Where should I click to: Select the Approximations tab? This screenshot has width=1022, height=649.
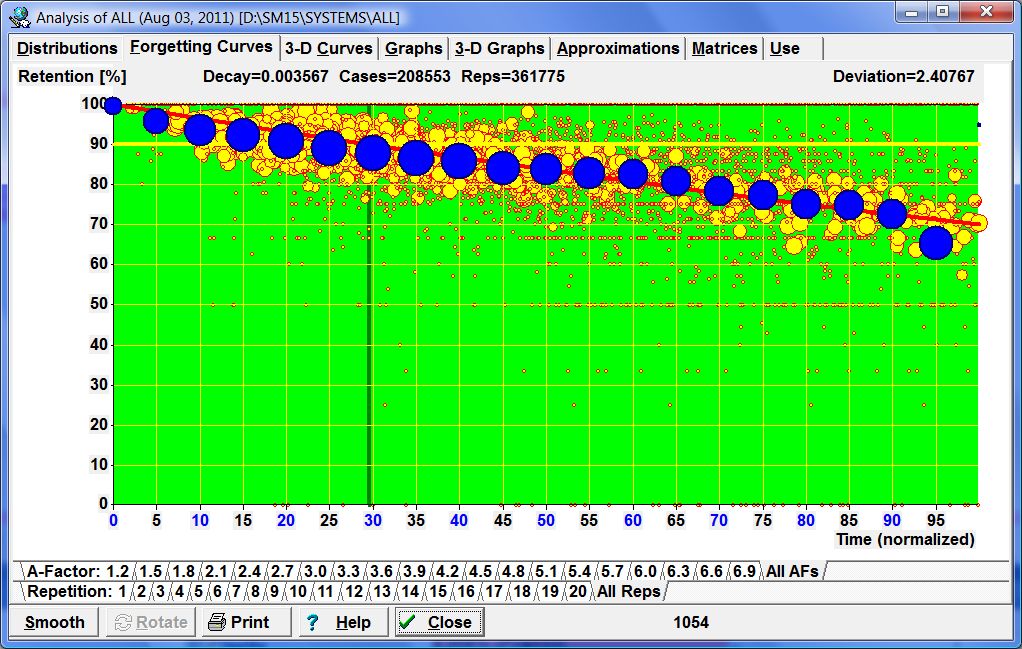coord(618,48)
